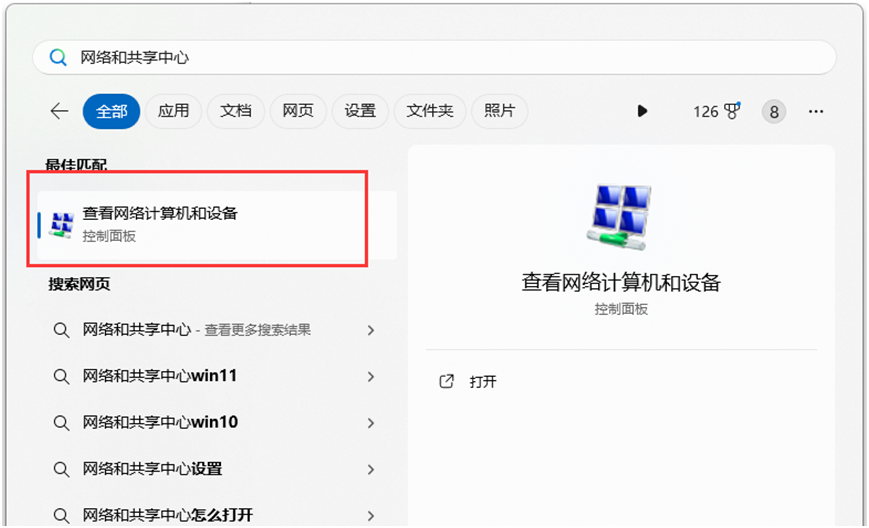The width and height of the screenshot is (869, 528).
Task: Click the open external icon beside 打开
Action: pyautogui.click(x=446, y=381)
